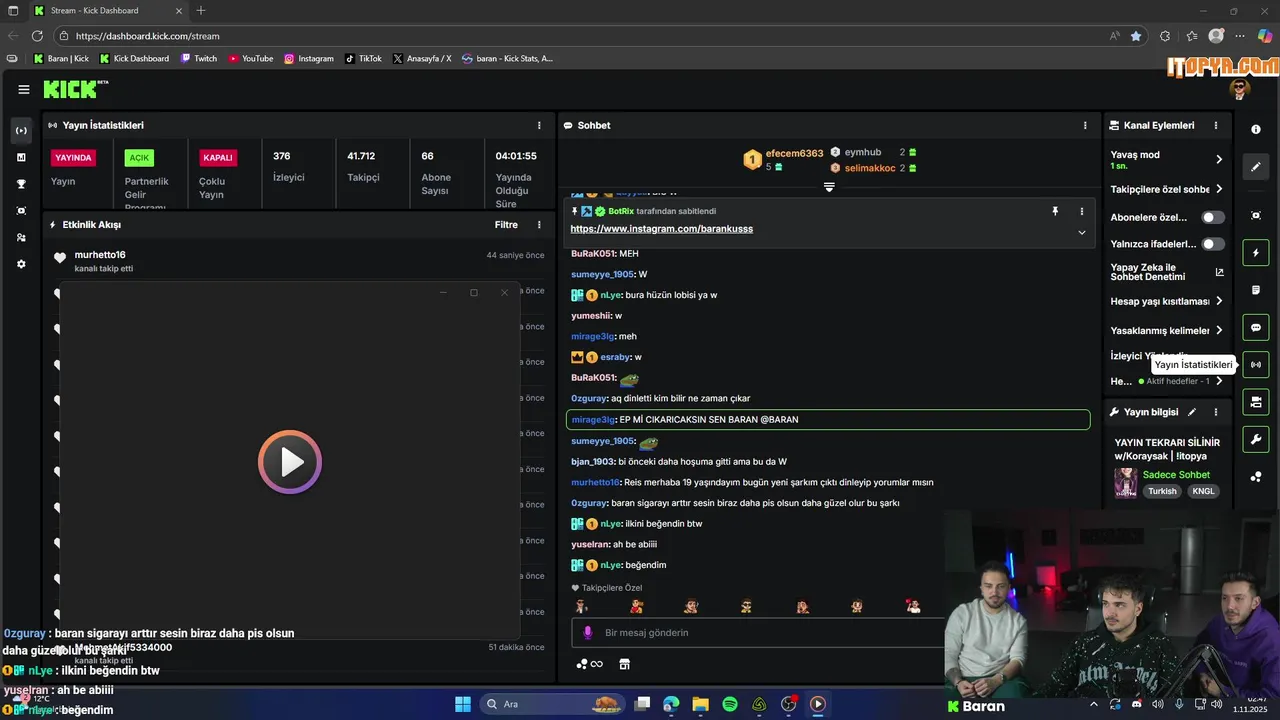Open the community users icon in the left sidebar

21,238
